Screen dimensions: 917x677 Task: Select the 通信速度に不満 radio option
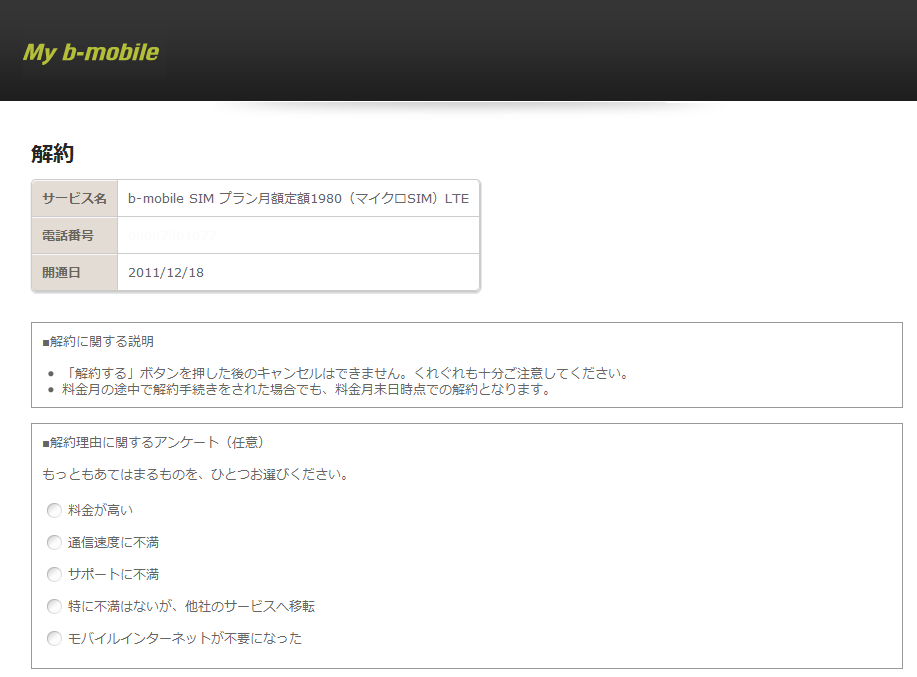(x=54, y=543)
